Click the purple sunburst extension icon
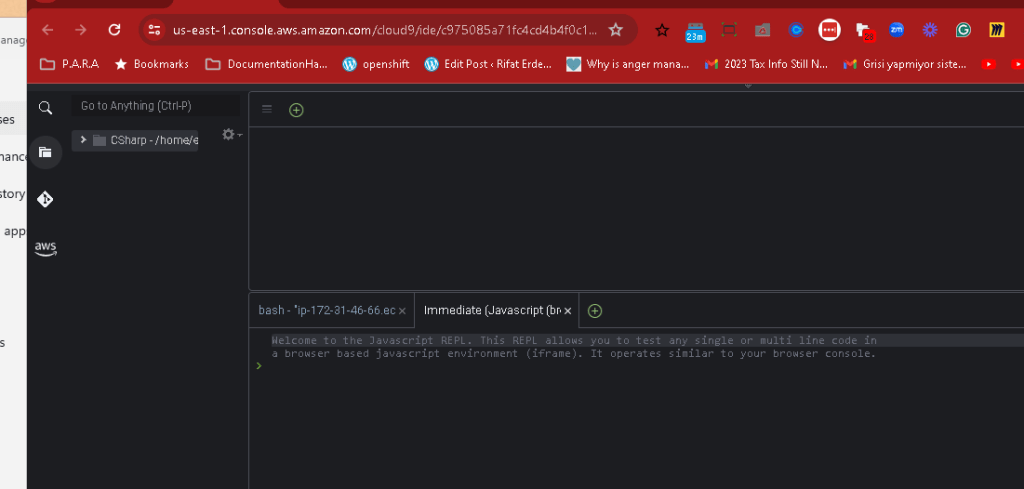1024x489 pixels. [x=929, y=30]
